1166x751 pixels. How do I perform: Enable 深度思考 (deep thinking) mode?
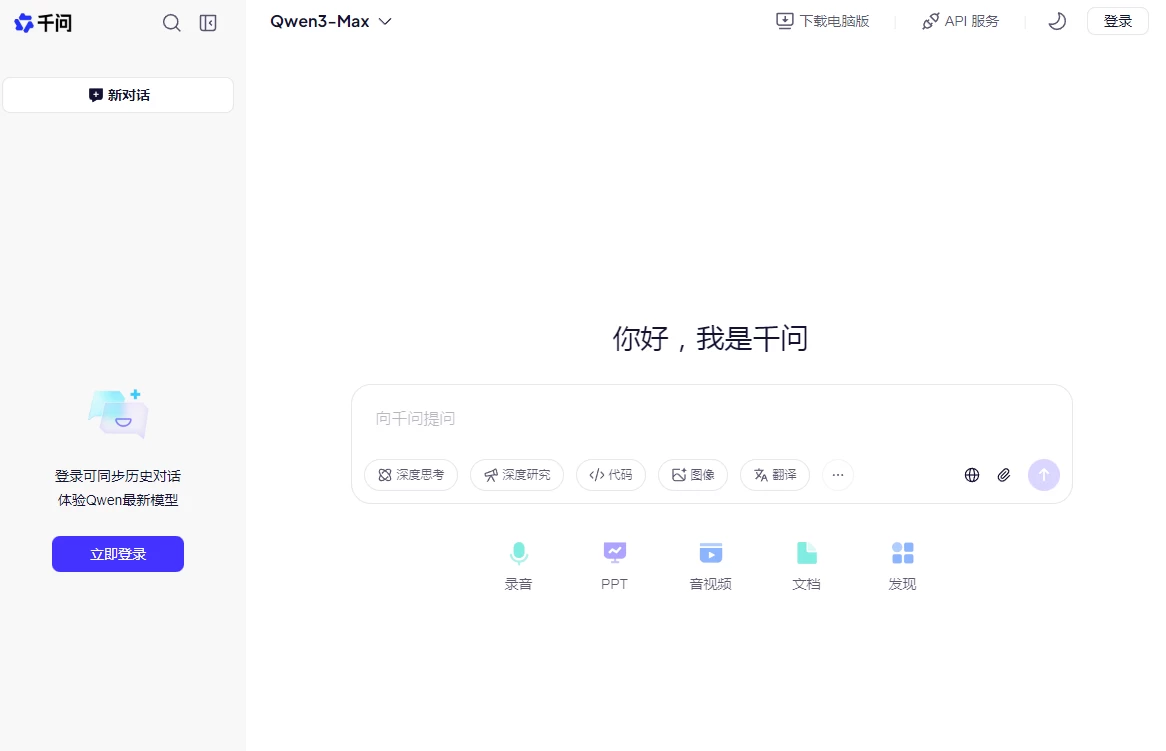tap(410, 475)
